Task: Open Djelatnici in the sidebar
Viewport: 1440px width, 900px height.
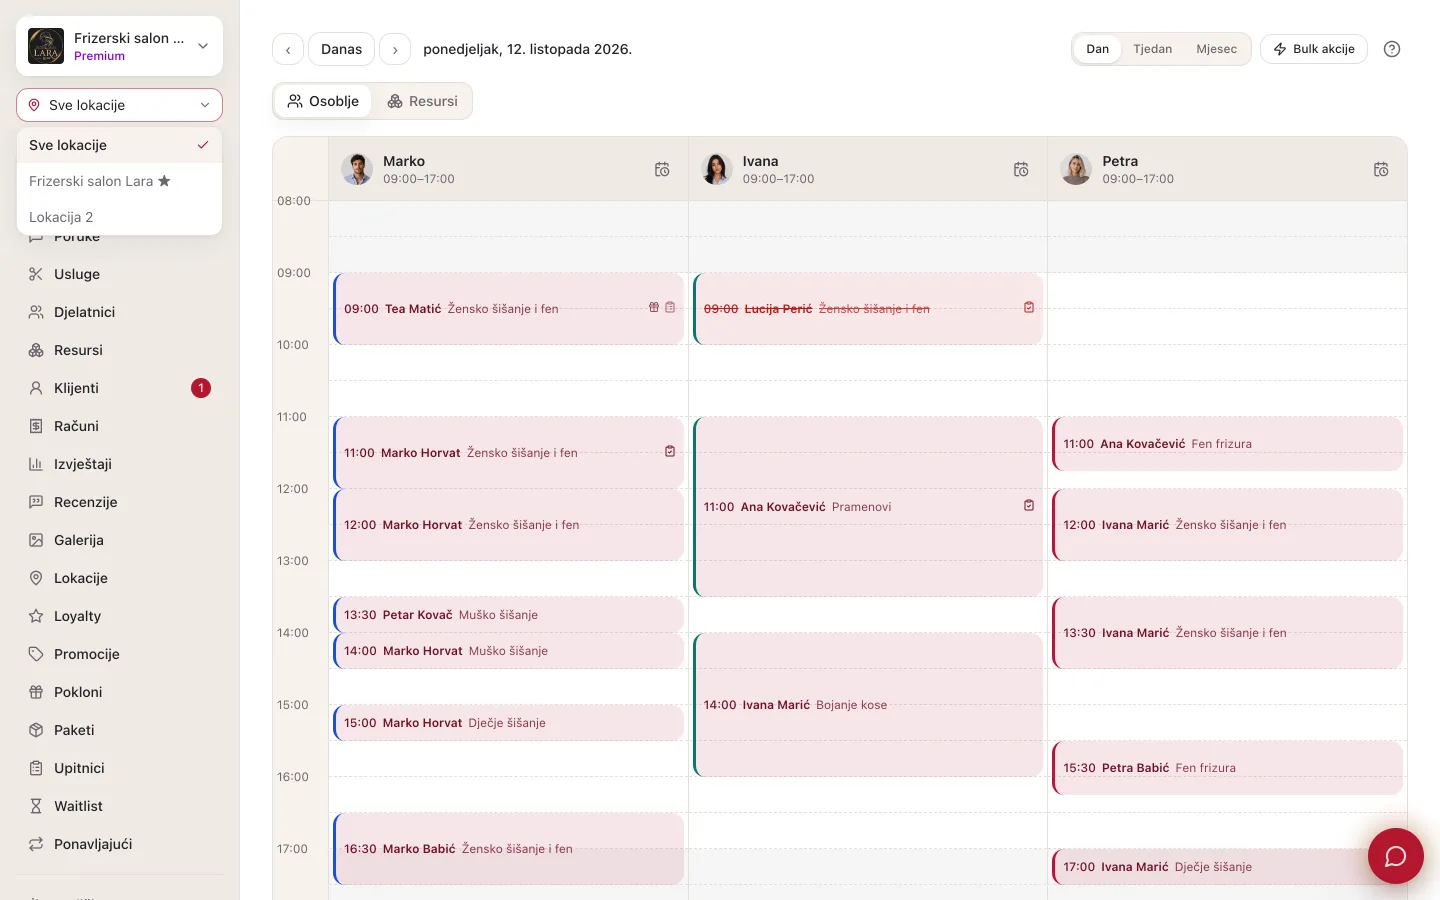Action: tap(120, 312)
